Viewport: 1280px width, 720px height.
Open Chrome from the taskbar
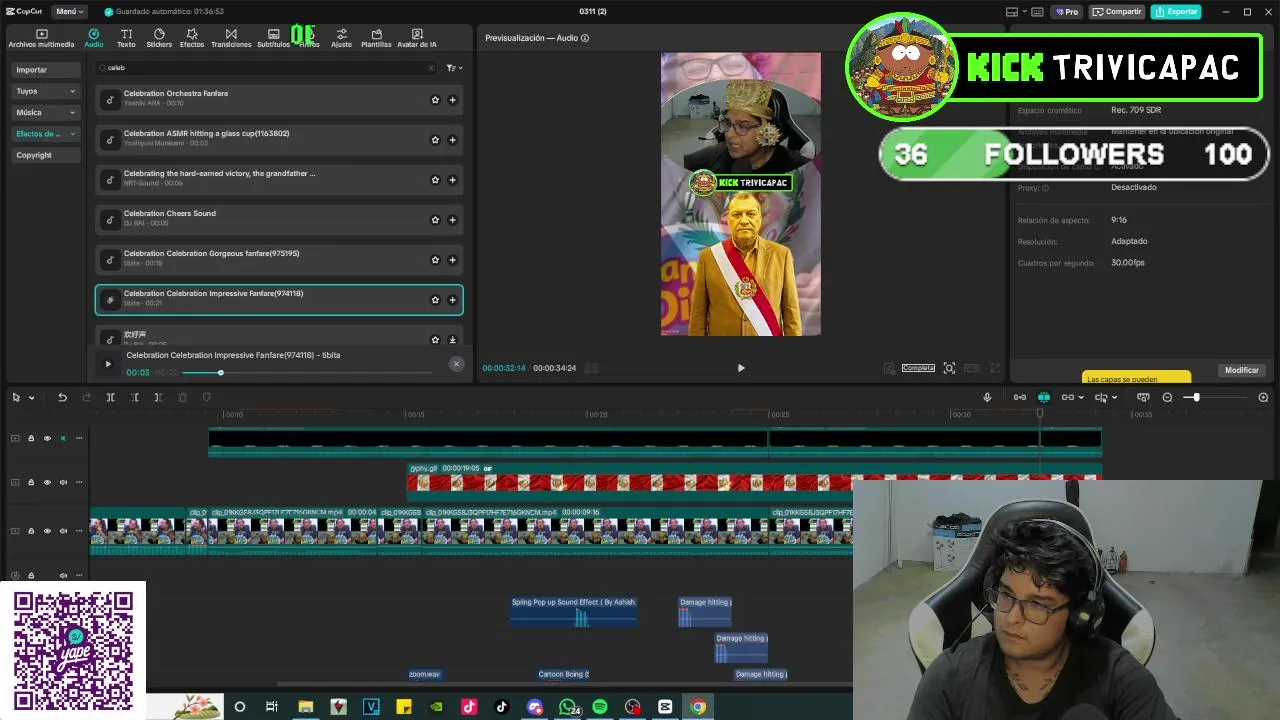pos(698,707)
